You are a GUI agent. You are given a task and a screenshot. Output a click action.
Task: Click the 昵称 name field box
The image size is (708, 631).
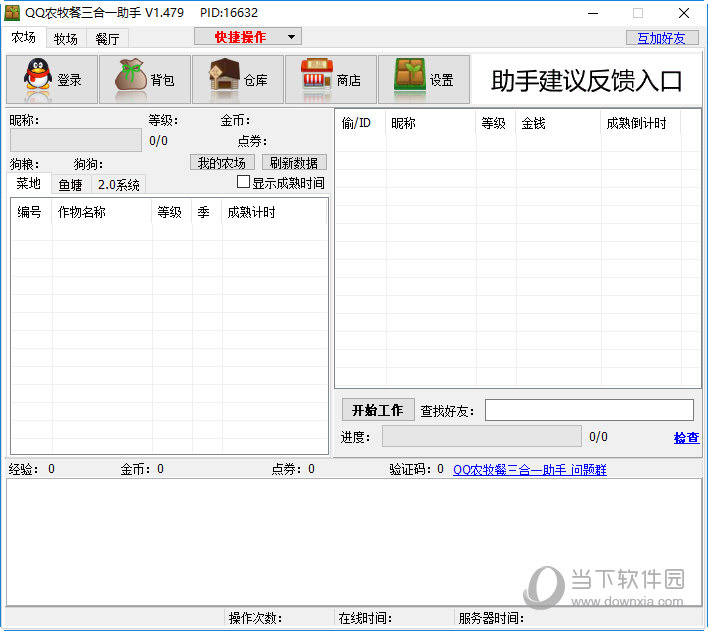(x=76, y=140)
